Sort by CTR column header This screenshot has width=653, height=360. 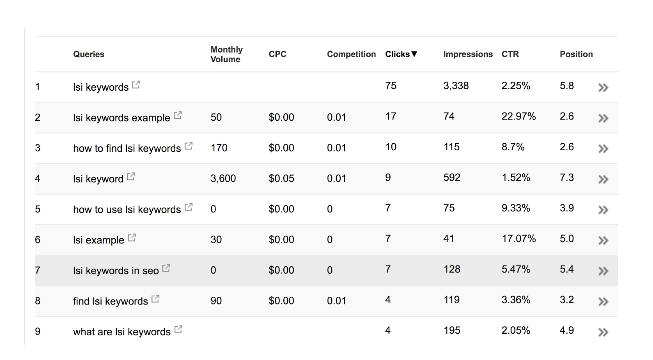(510, 54)
